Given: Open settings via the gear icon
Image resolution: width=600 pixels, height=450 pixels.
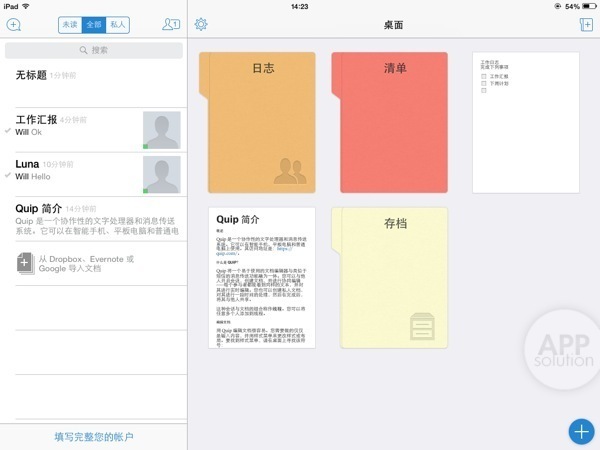Looking at the screenshot, I should pyautogui.click(x=201, y=25).
